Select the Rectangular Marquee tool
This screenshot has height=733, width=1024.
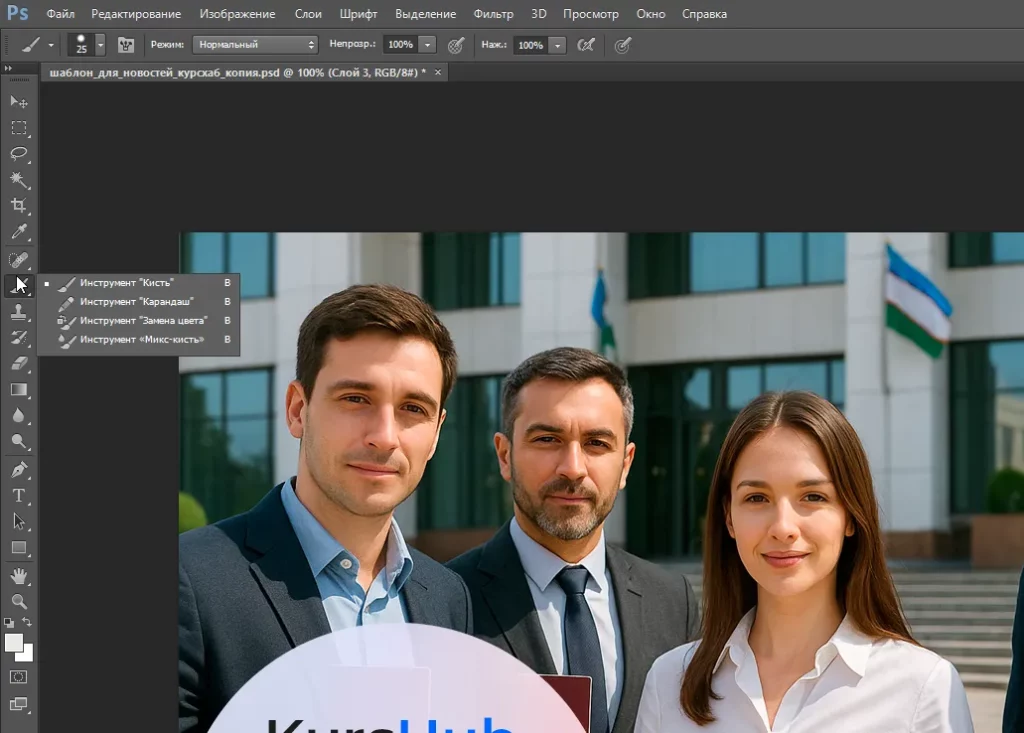click(x=18, y=127)
